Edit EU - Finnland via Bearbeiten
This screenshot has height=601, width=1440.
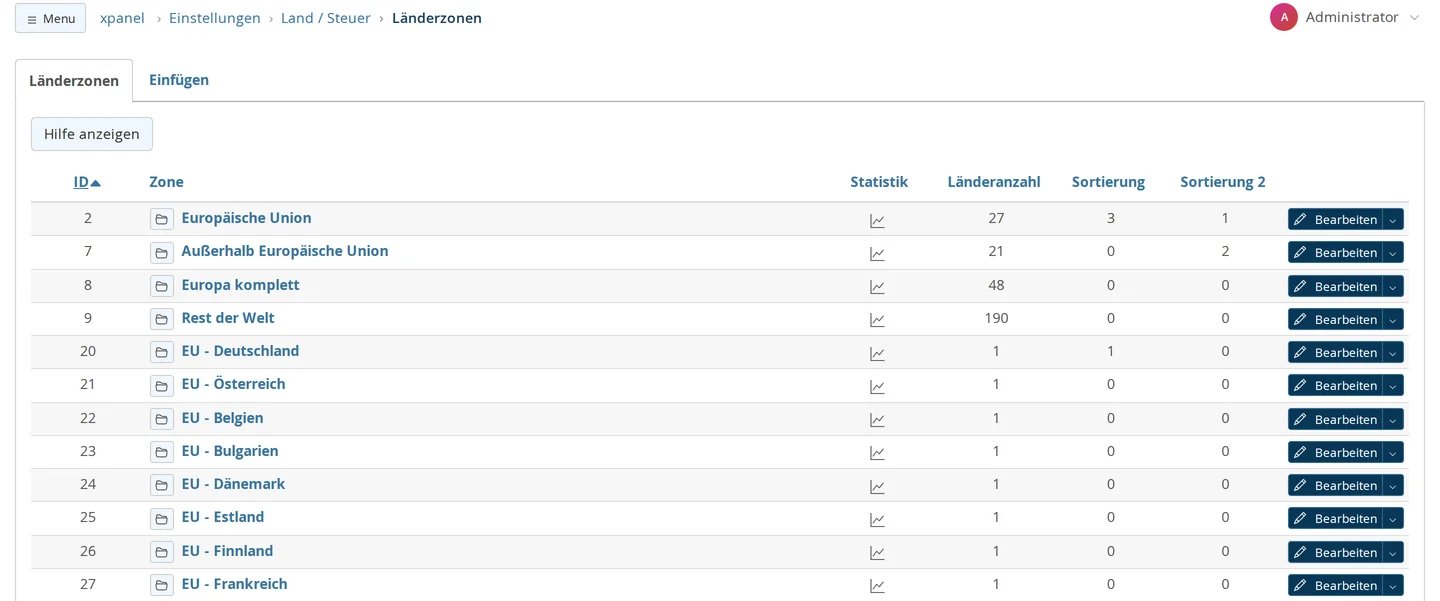(1335, 552)
